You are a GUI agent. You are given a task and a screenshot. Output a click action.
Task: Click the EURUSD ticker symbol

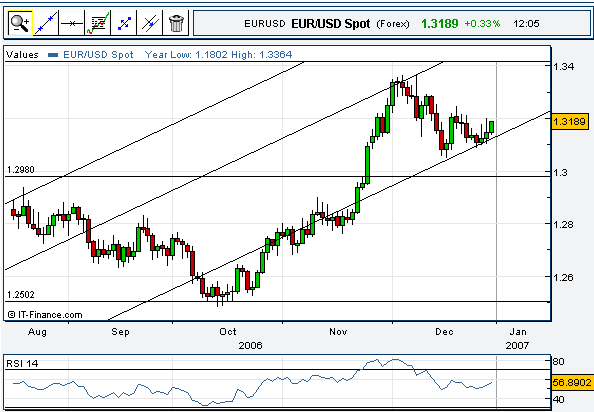(264, 24)
